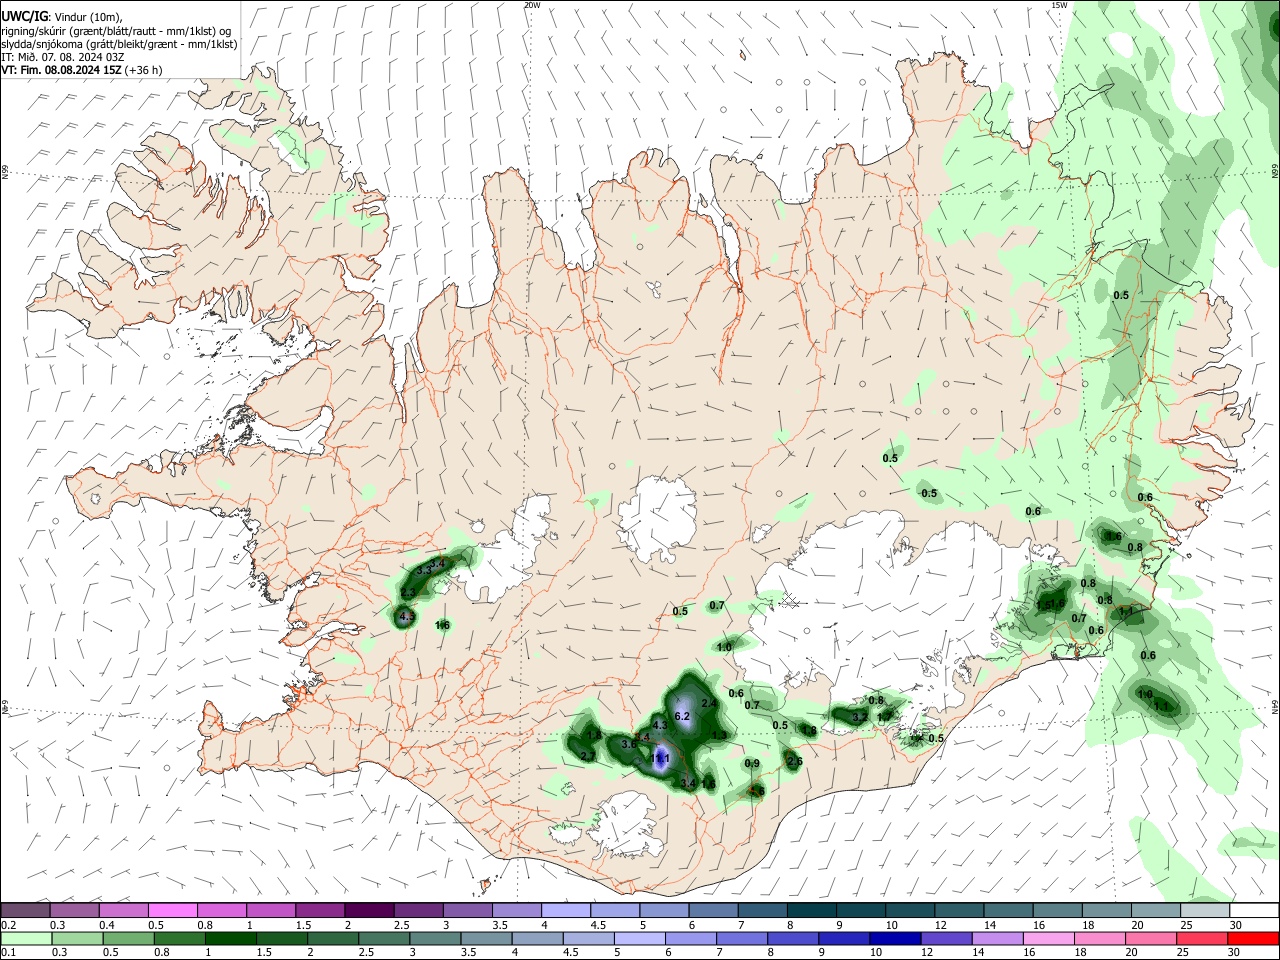Click the bright red 30 swatch, rain legend

click(1252, 938)
